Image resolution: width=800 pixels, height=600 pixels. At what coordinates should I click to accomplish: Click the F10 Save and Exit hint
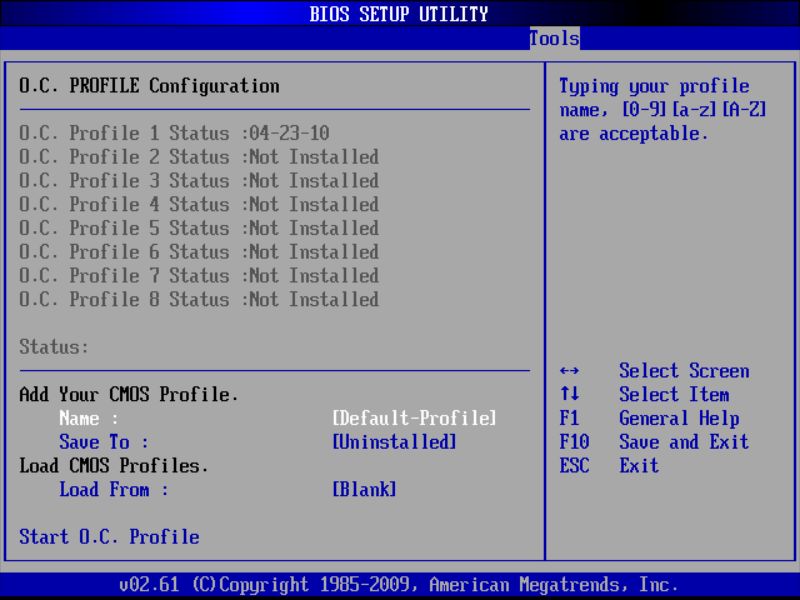point(655,442)
